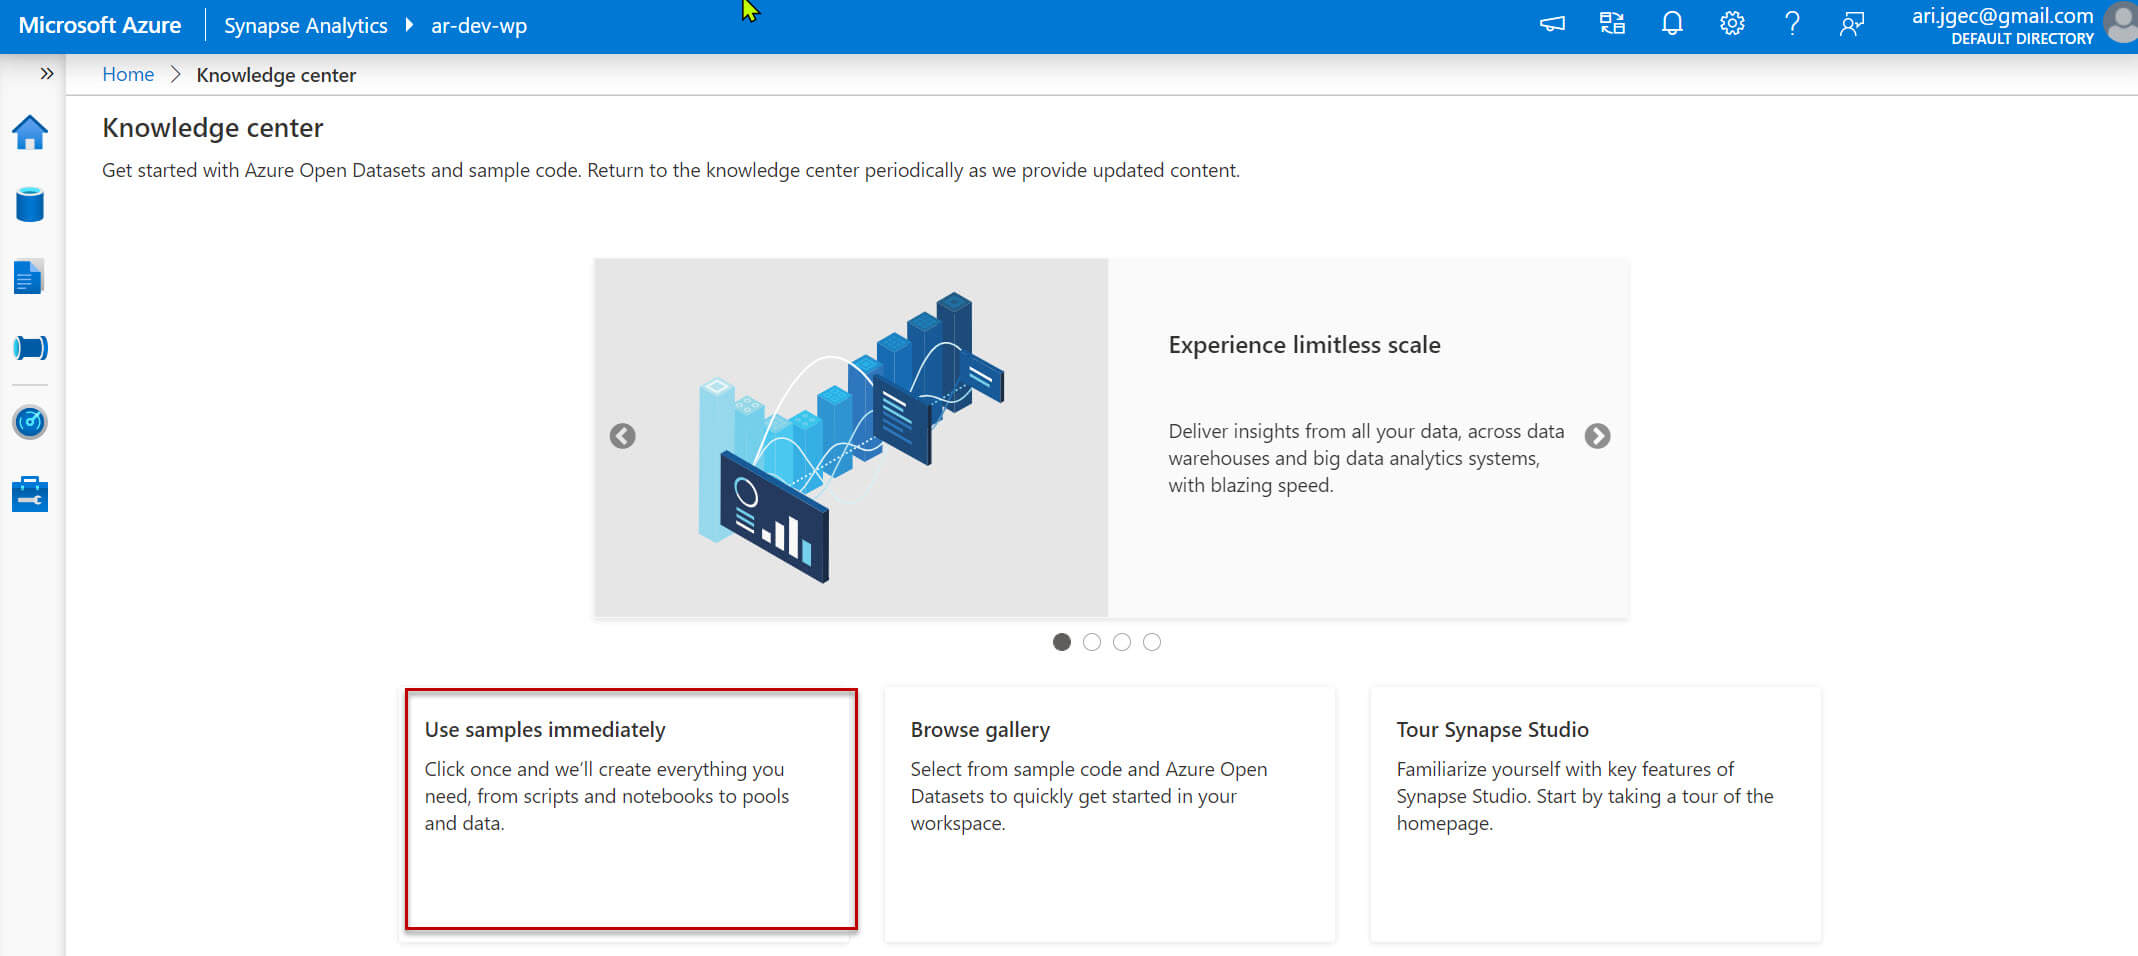Select the fourth carousel page dot
The height and width of the screenshot is (956, 2138).
click(1152, 642)
